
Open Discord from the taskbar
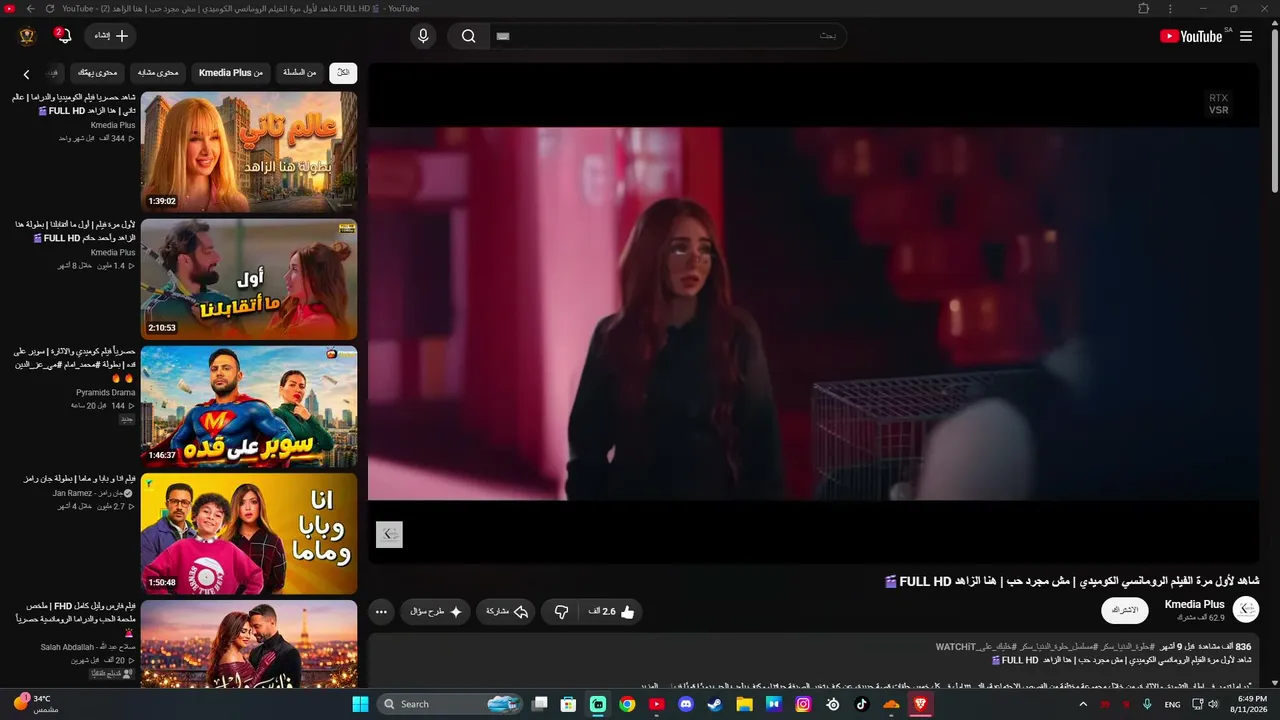685,704
